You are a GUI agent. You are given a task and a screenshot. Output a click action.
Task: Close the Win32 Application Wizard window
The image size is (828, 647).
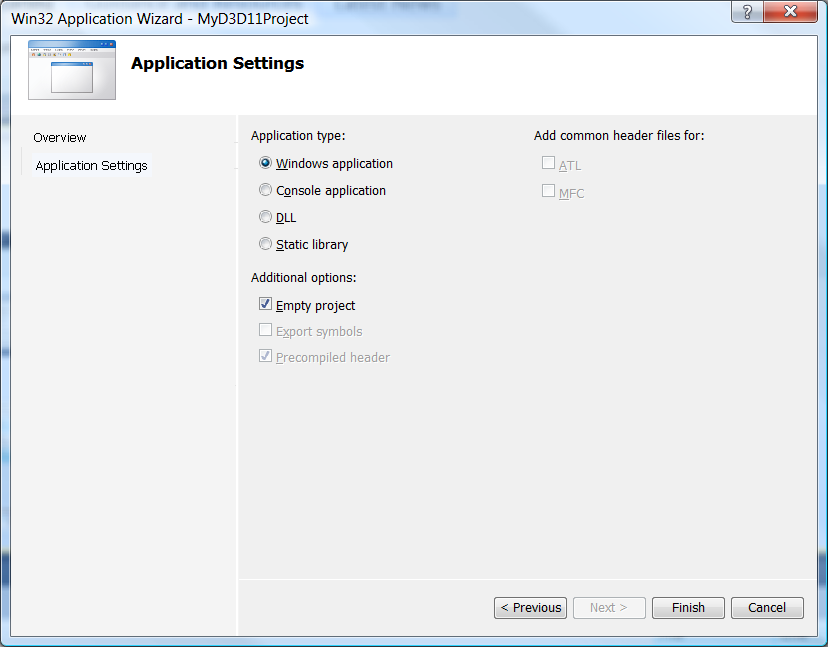[791, 13]
